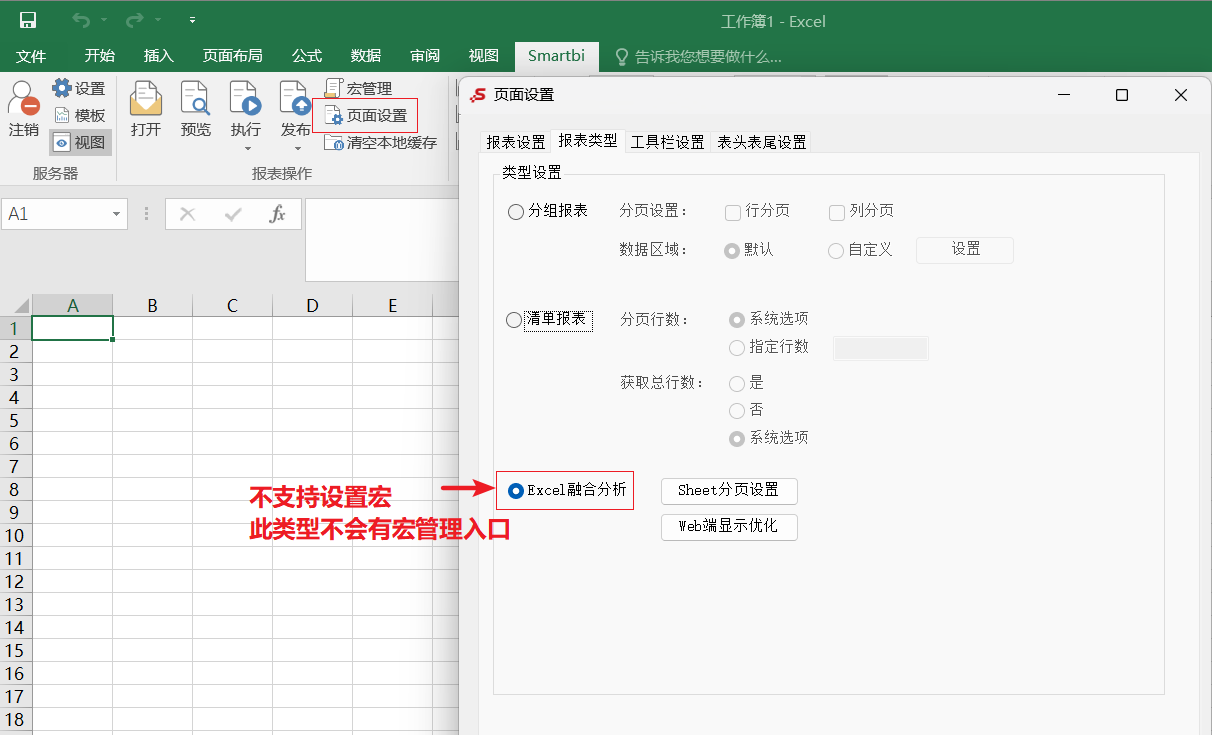Screen dimensions: 1212x735
Task: Switch to 报表设置 tab in dialog
Action: [x=516, y=142]
